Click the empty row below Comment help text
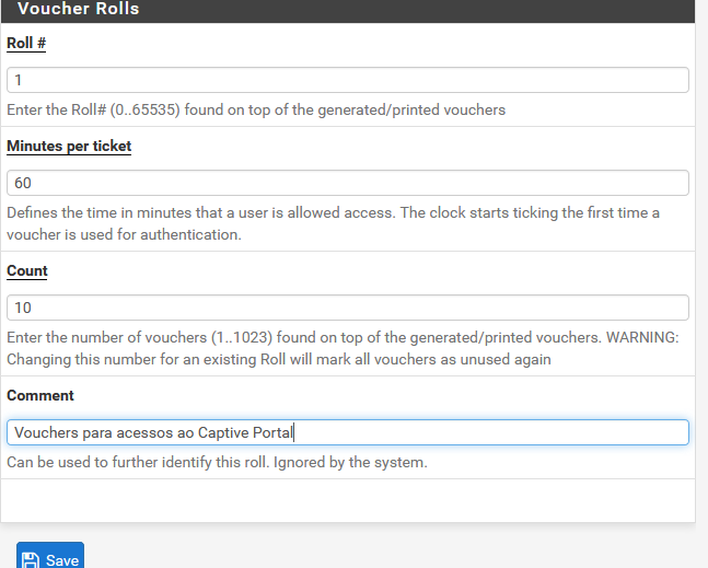 [x=348, y=500]
